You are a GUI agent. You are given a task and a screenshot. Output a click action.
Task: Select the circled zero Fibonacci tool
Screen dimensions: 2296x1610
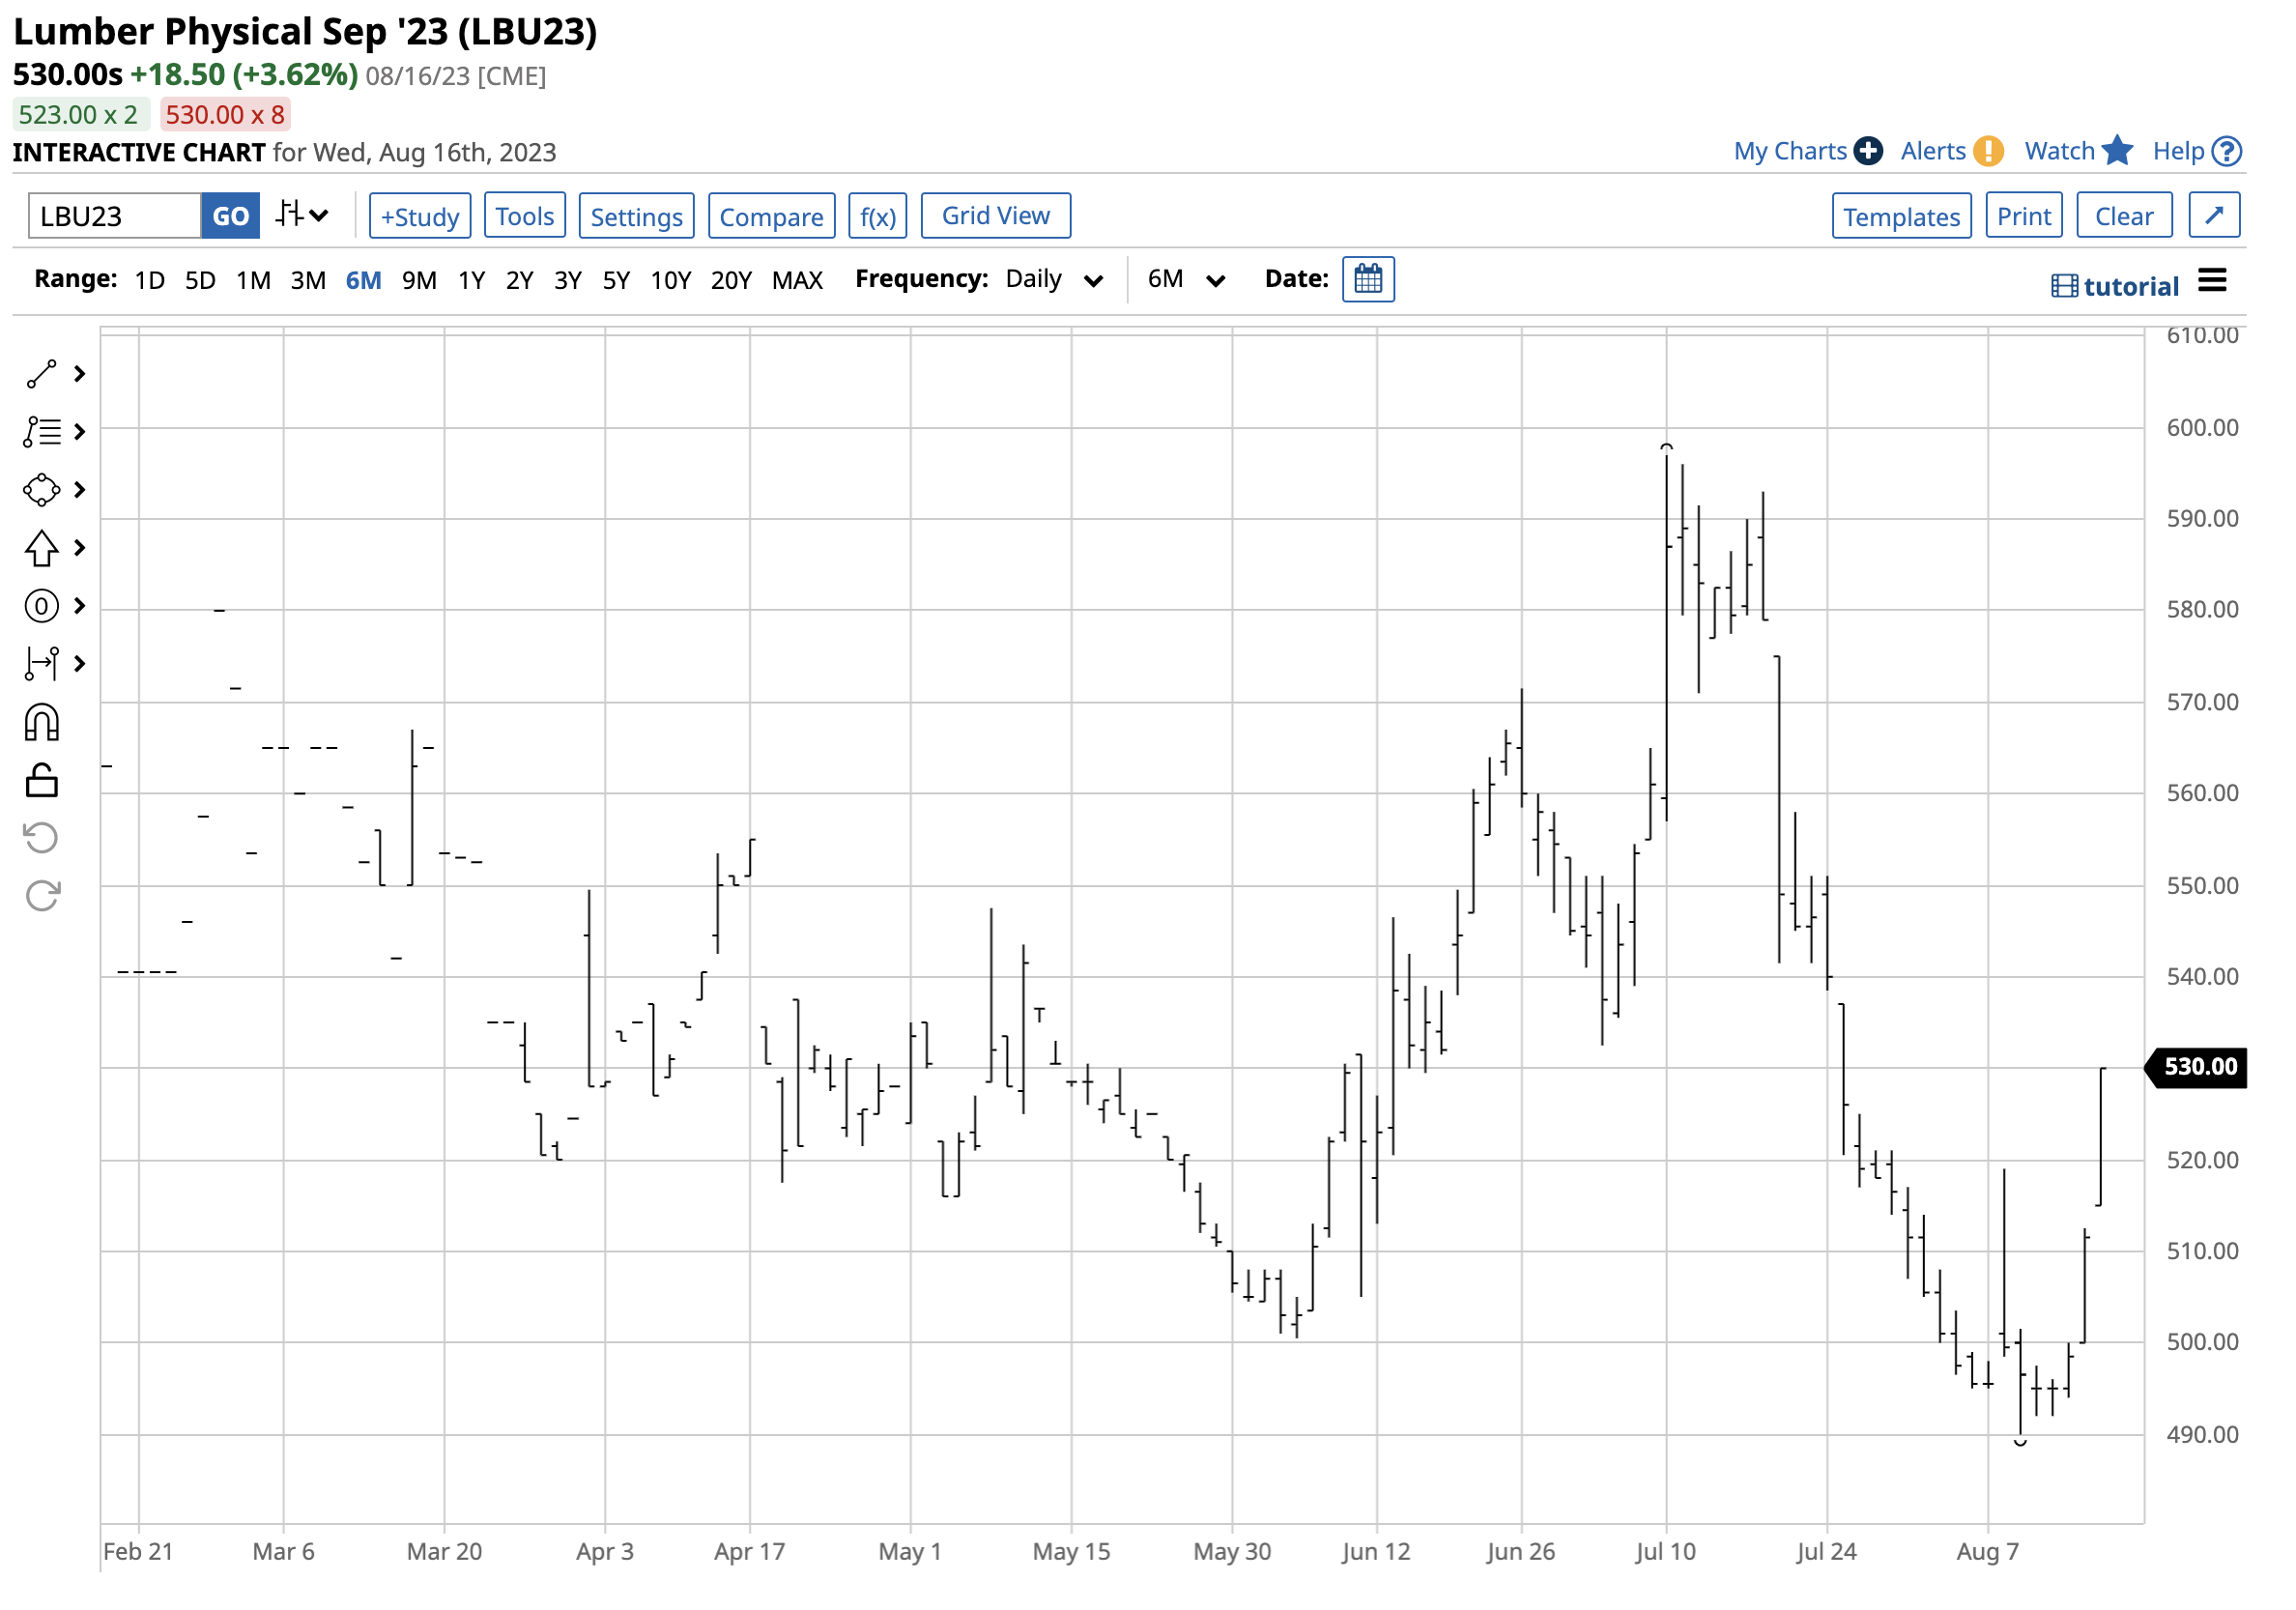[41, 606]
